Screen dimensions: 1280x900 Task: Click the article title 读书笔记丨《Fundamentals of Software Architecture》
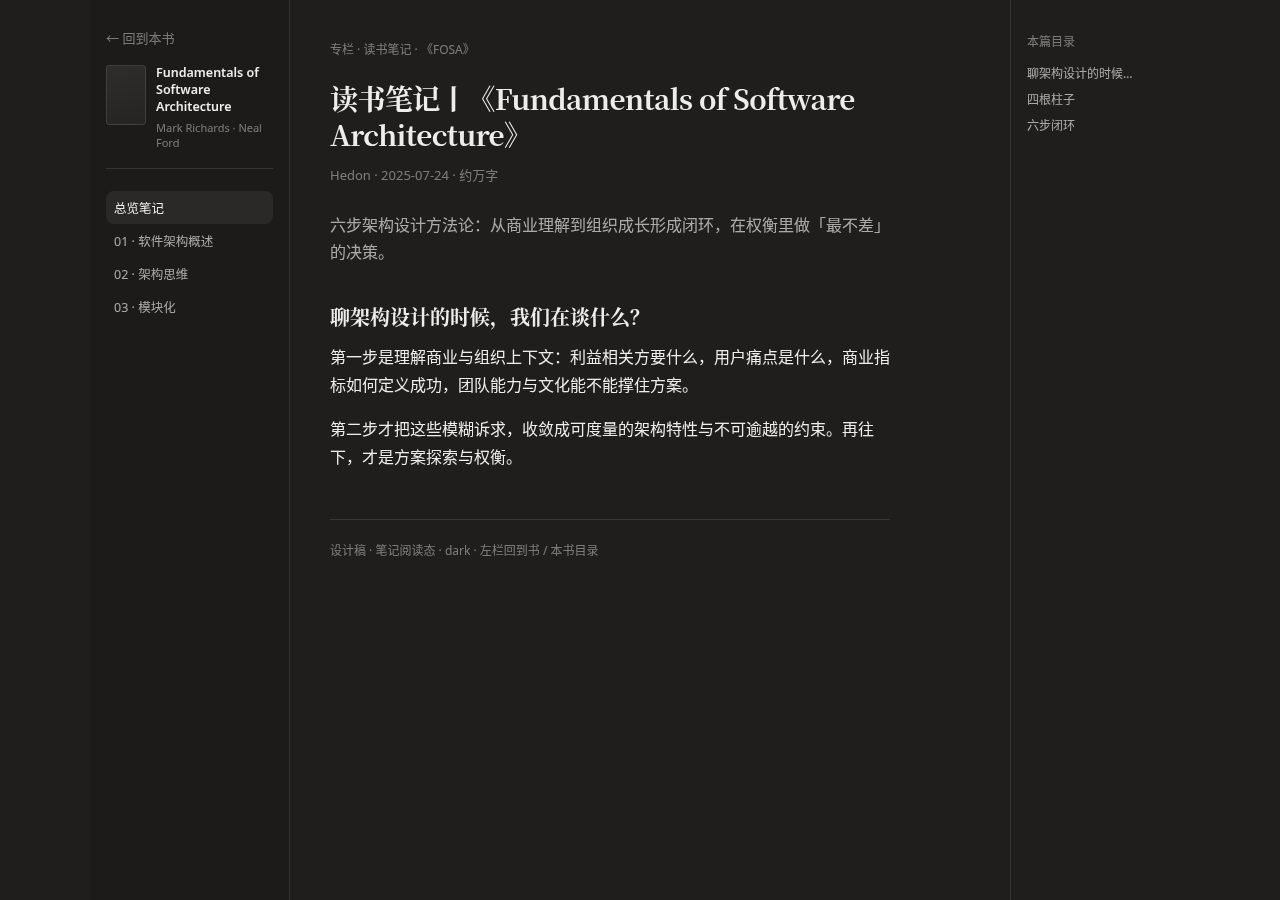tap(592, 117)
